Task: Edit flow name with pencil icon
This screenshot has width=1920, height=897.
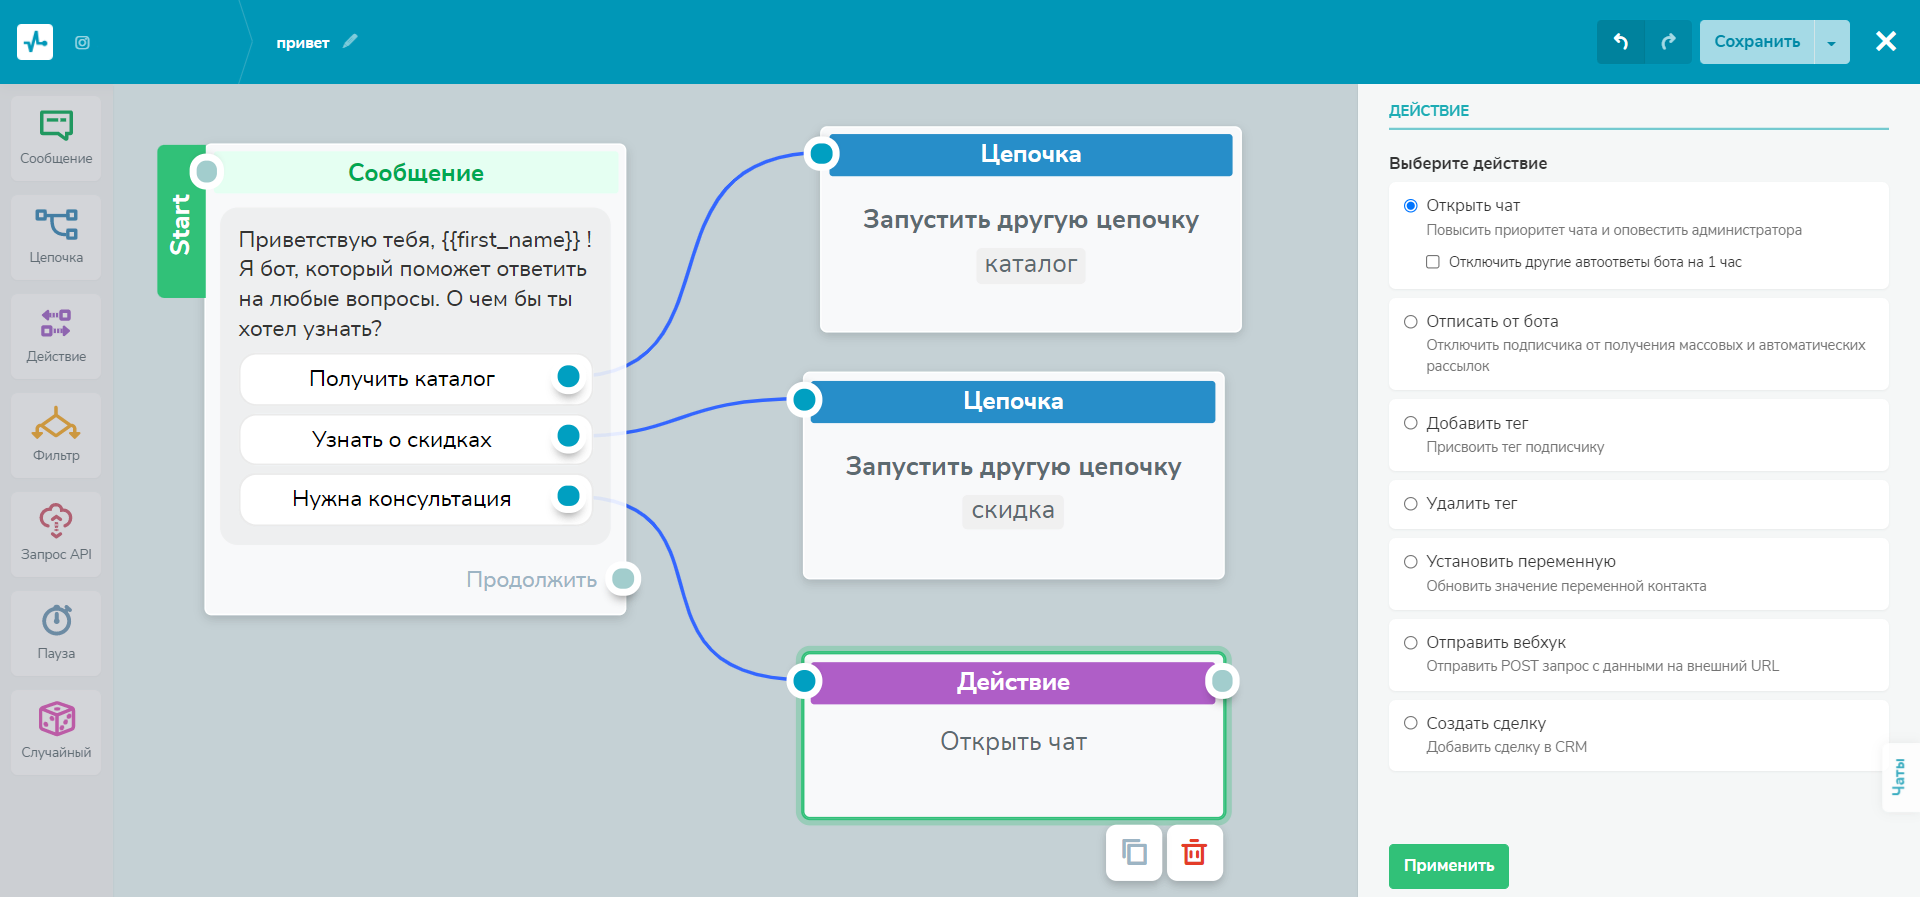Action: point(350,42)
